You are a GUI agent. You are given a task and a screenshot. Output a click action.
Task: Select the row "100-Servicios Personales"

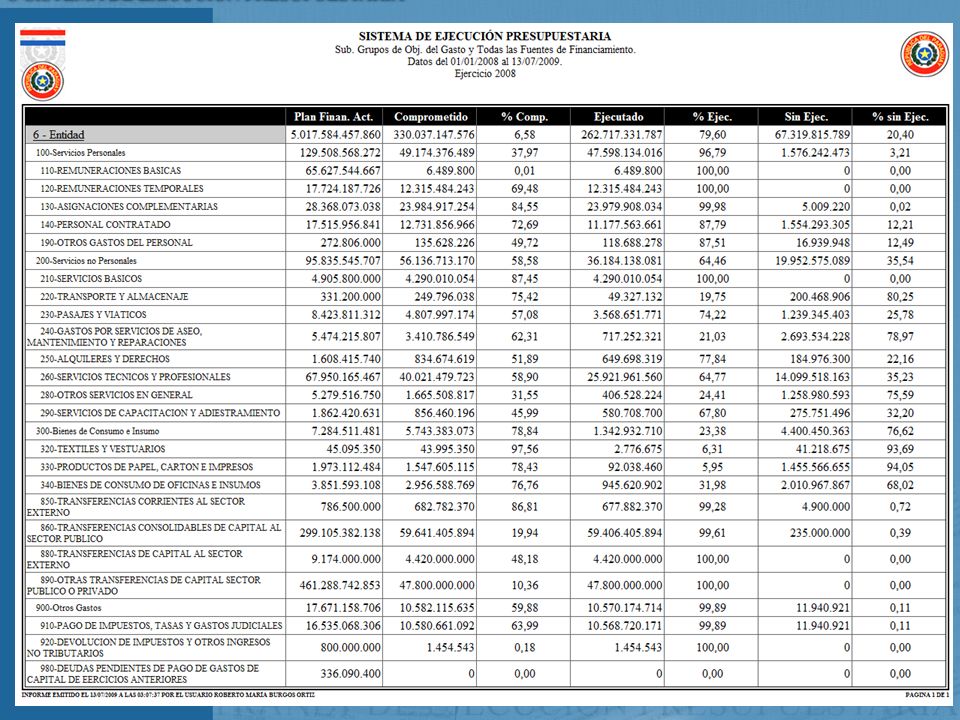(485, 152)
